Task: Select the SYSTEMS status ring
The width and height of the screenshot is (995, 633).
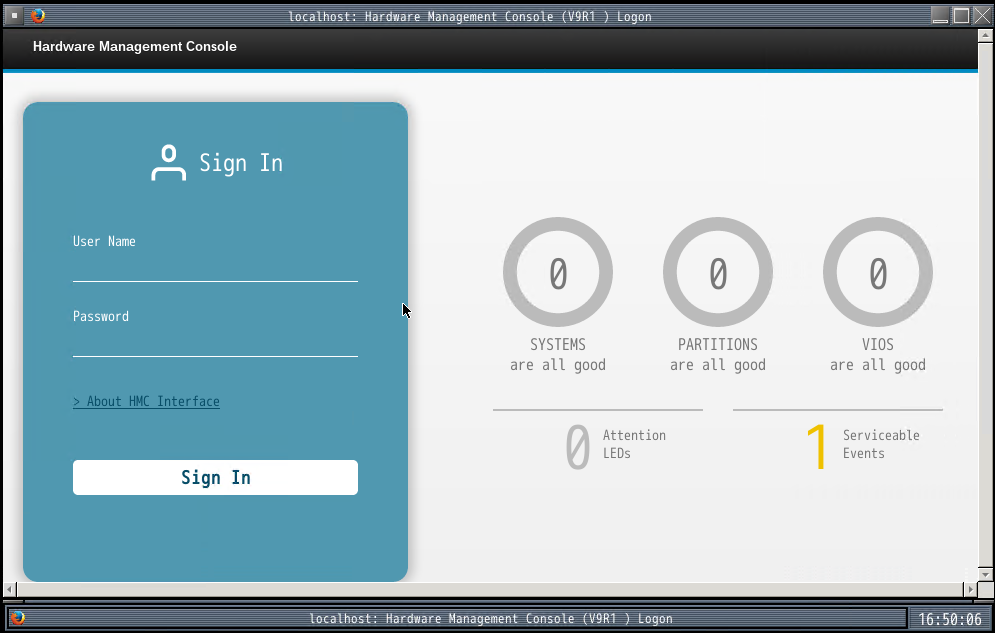Action: click(558, 272)
